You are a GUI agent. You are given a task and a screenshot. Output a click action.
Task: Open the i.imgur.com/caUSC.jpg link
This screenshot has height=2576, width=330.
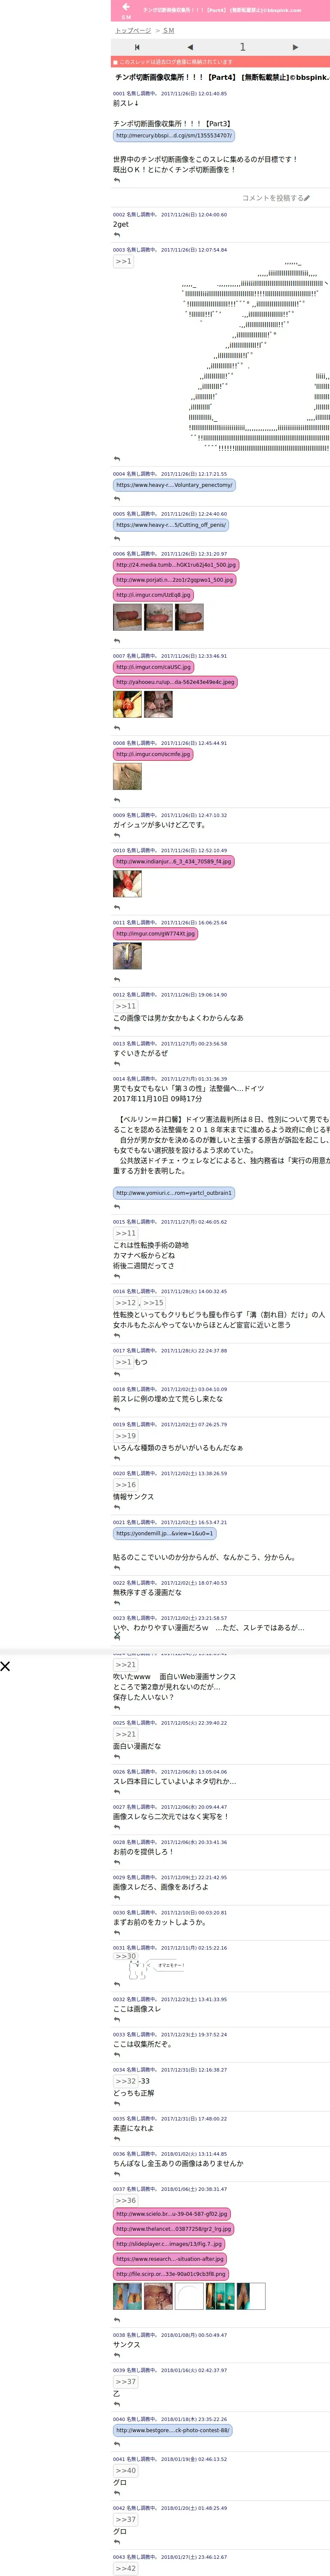[153, 667]
